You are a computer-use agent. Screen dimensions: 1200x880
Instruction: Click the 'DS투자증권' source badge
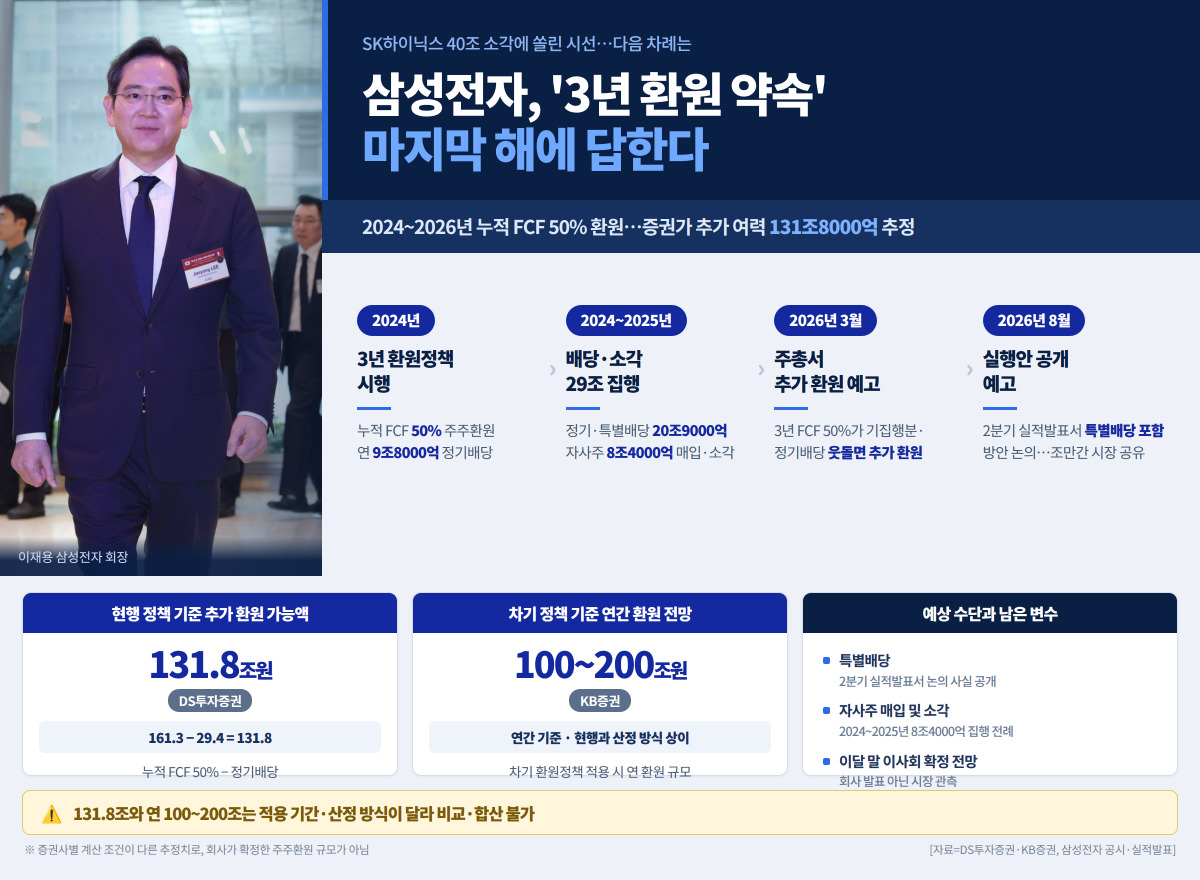click(x=210, y=701)
